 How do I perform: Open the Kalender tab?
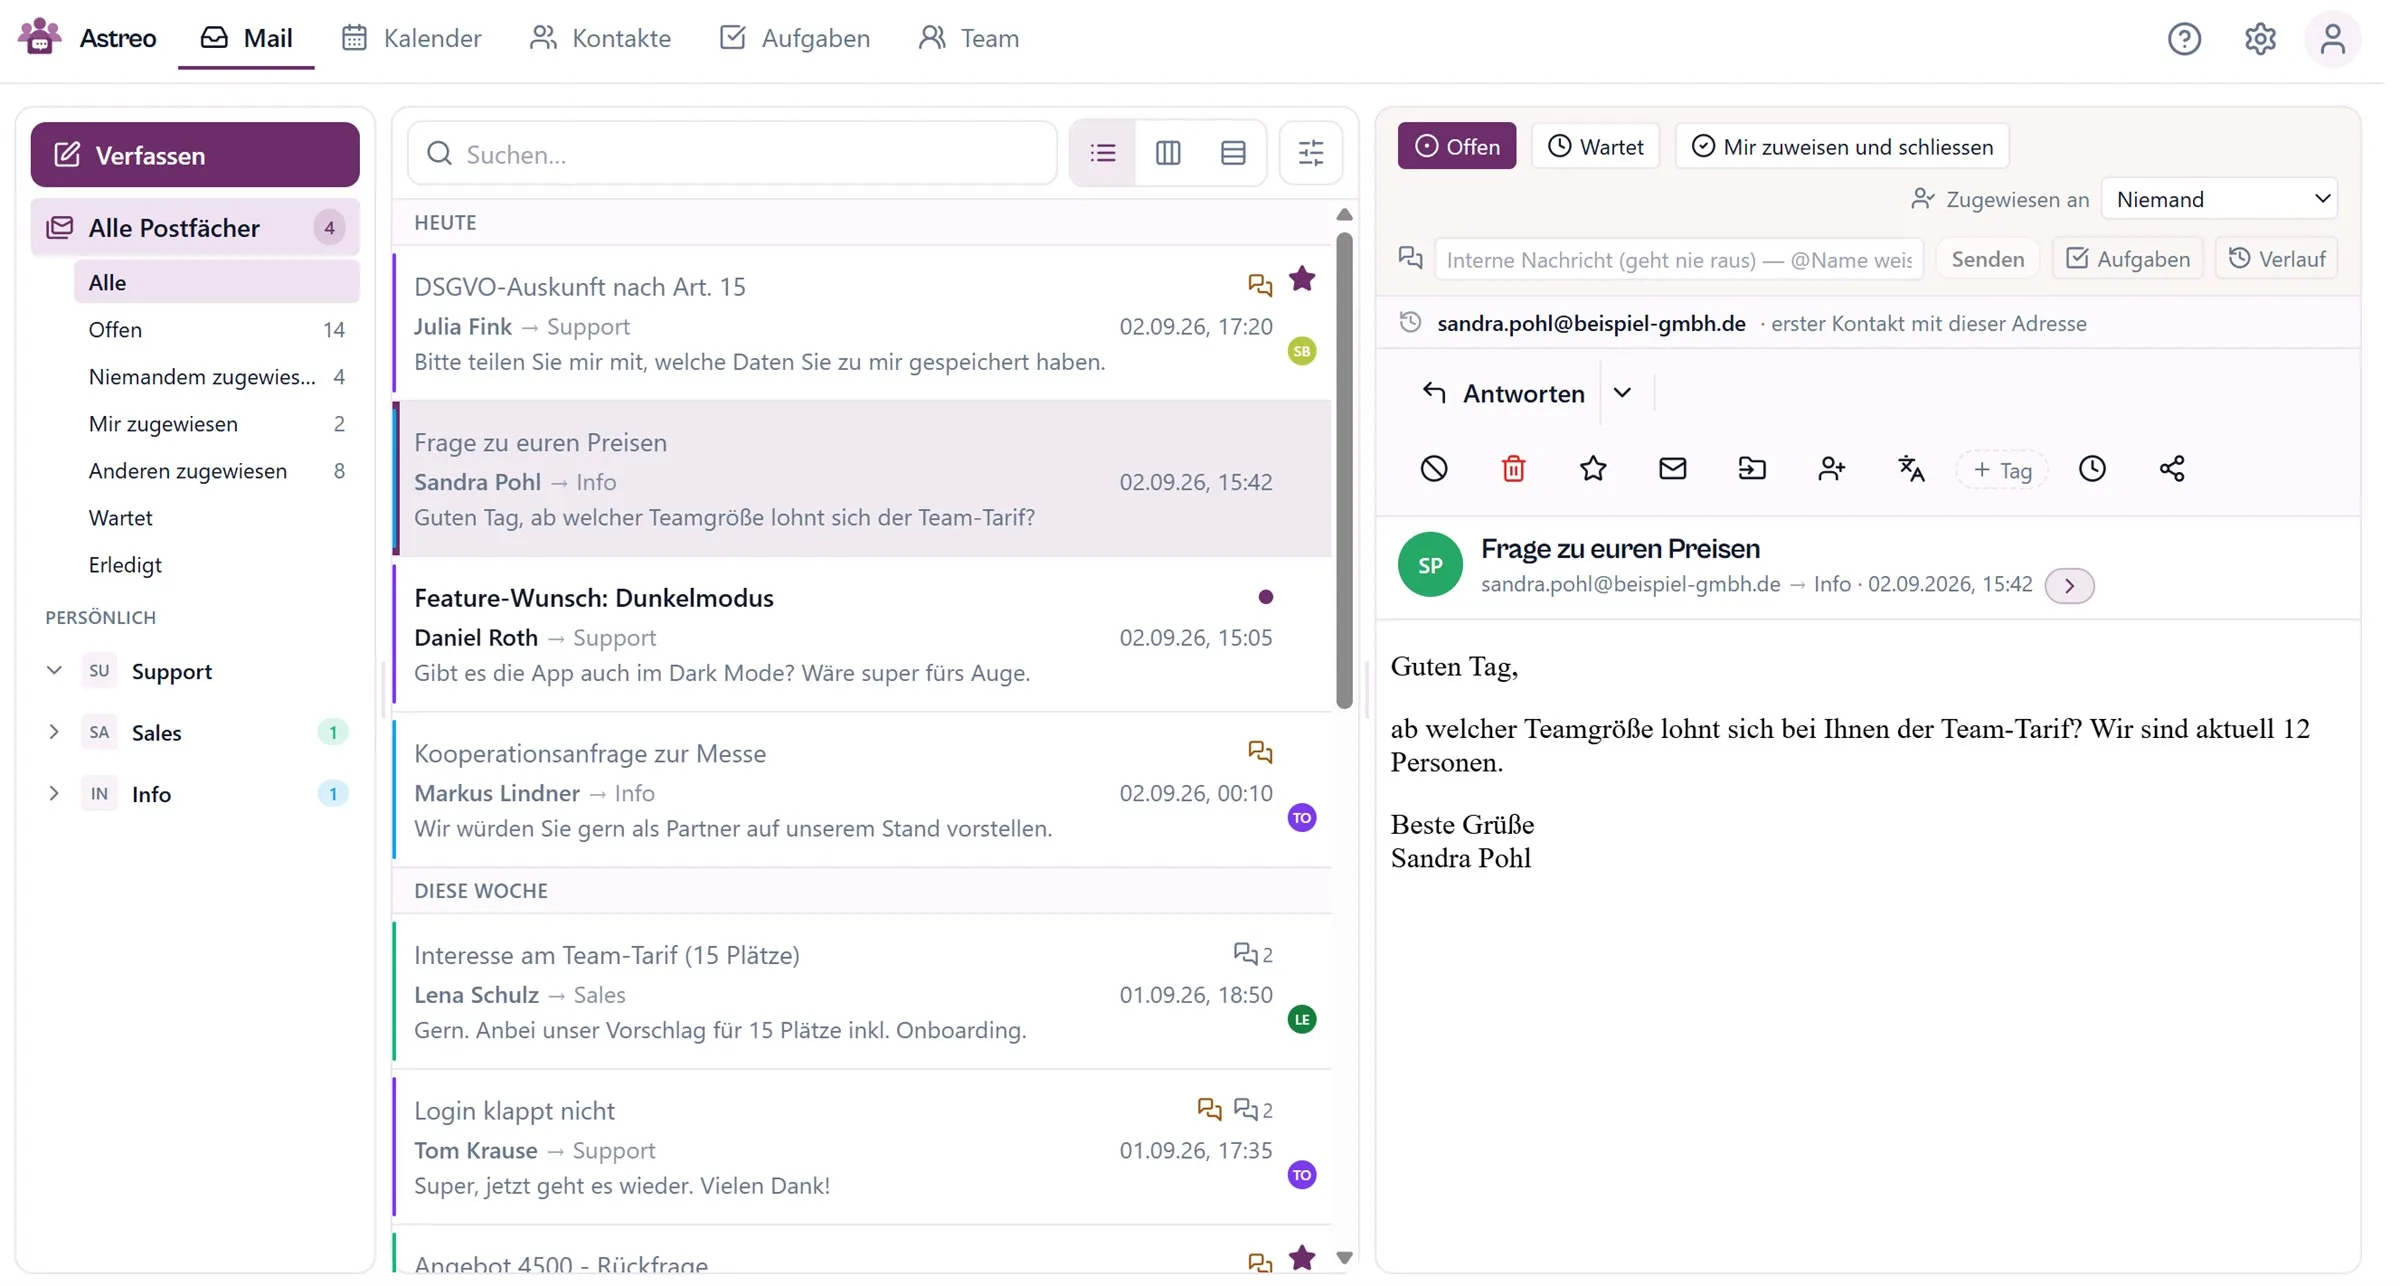pos(414,39)
